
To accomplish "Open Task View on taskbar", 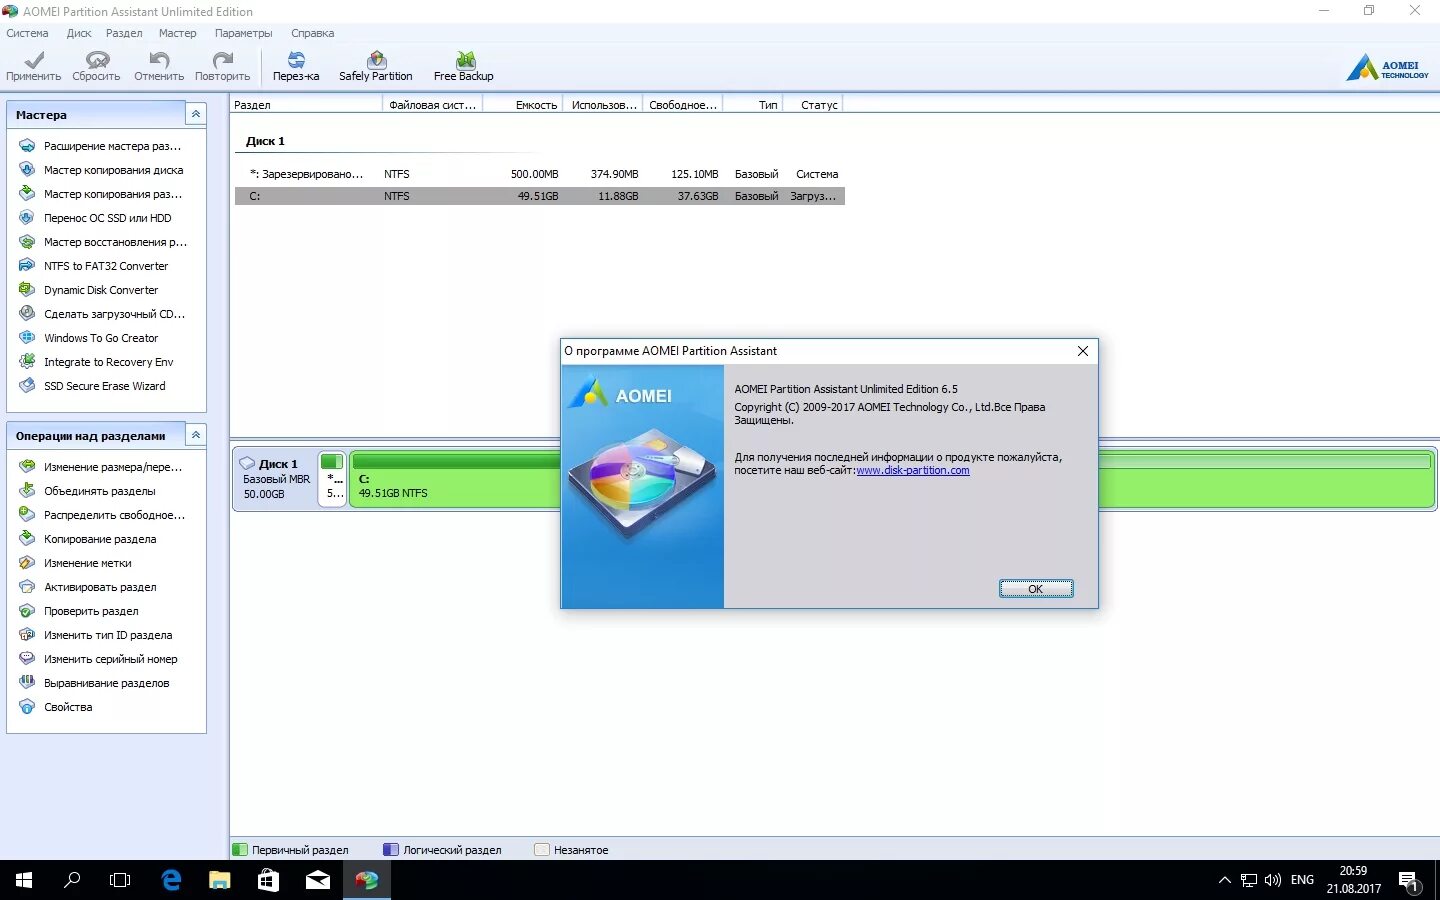I will click(x=120, y=880).
